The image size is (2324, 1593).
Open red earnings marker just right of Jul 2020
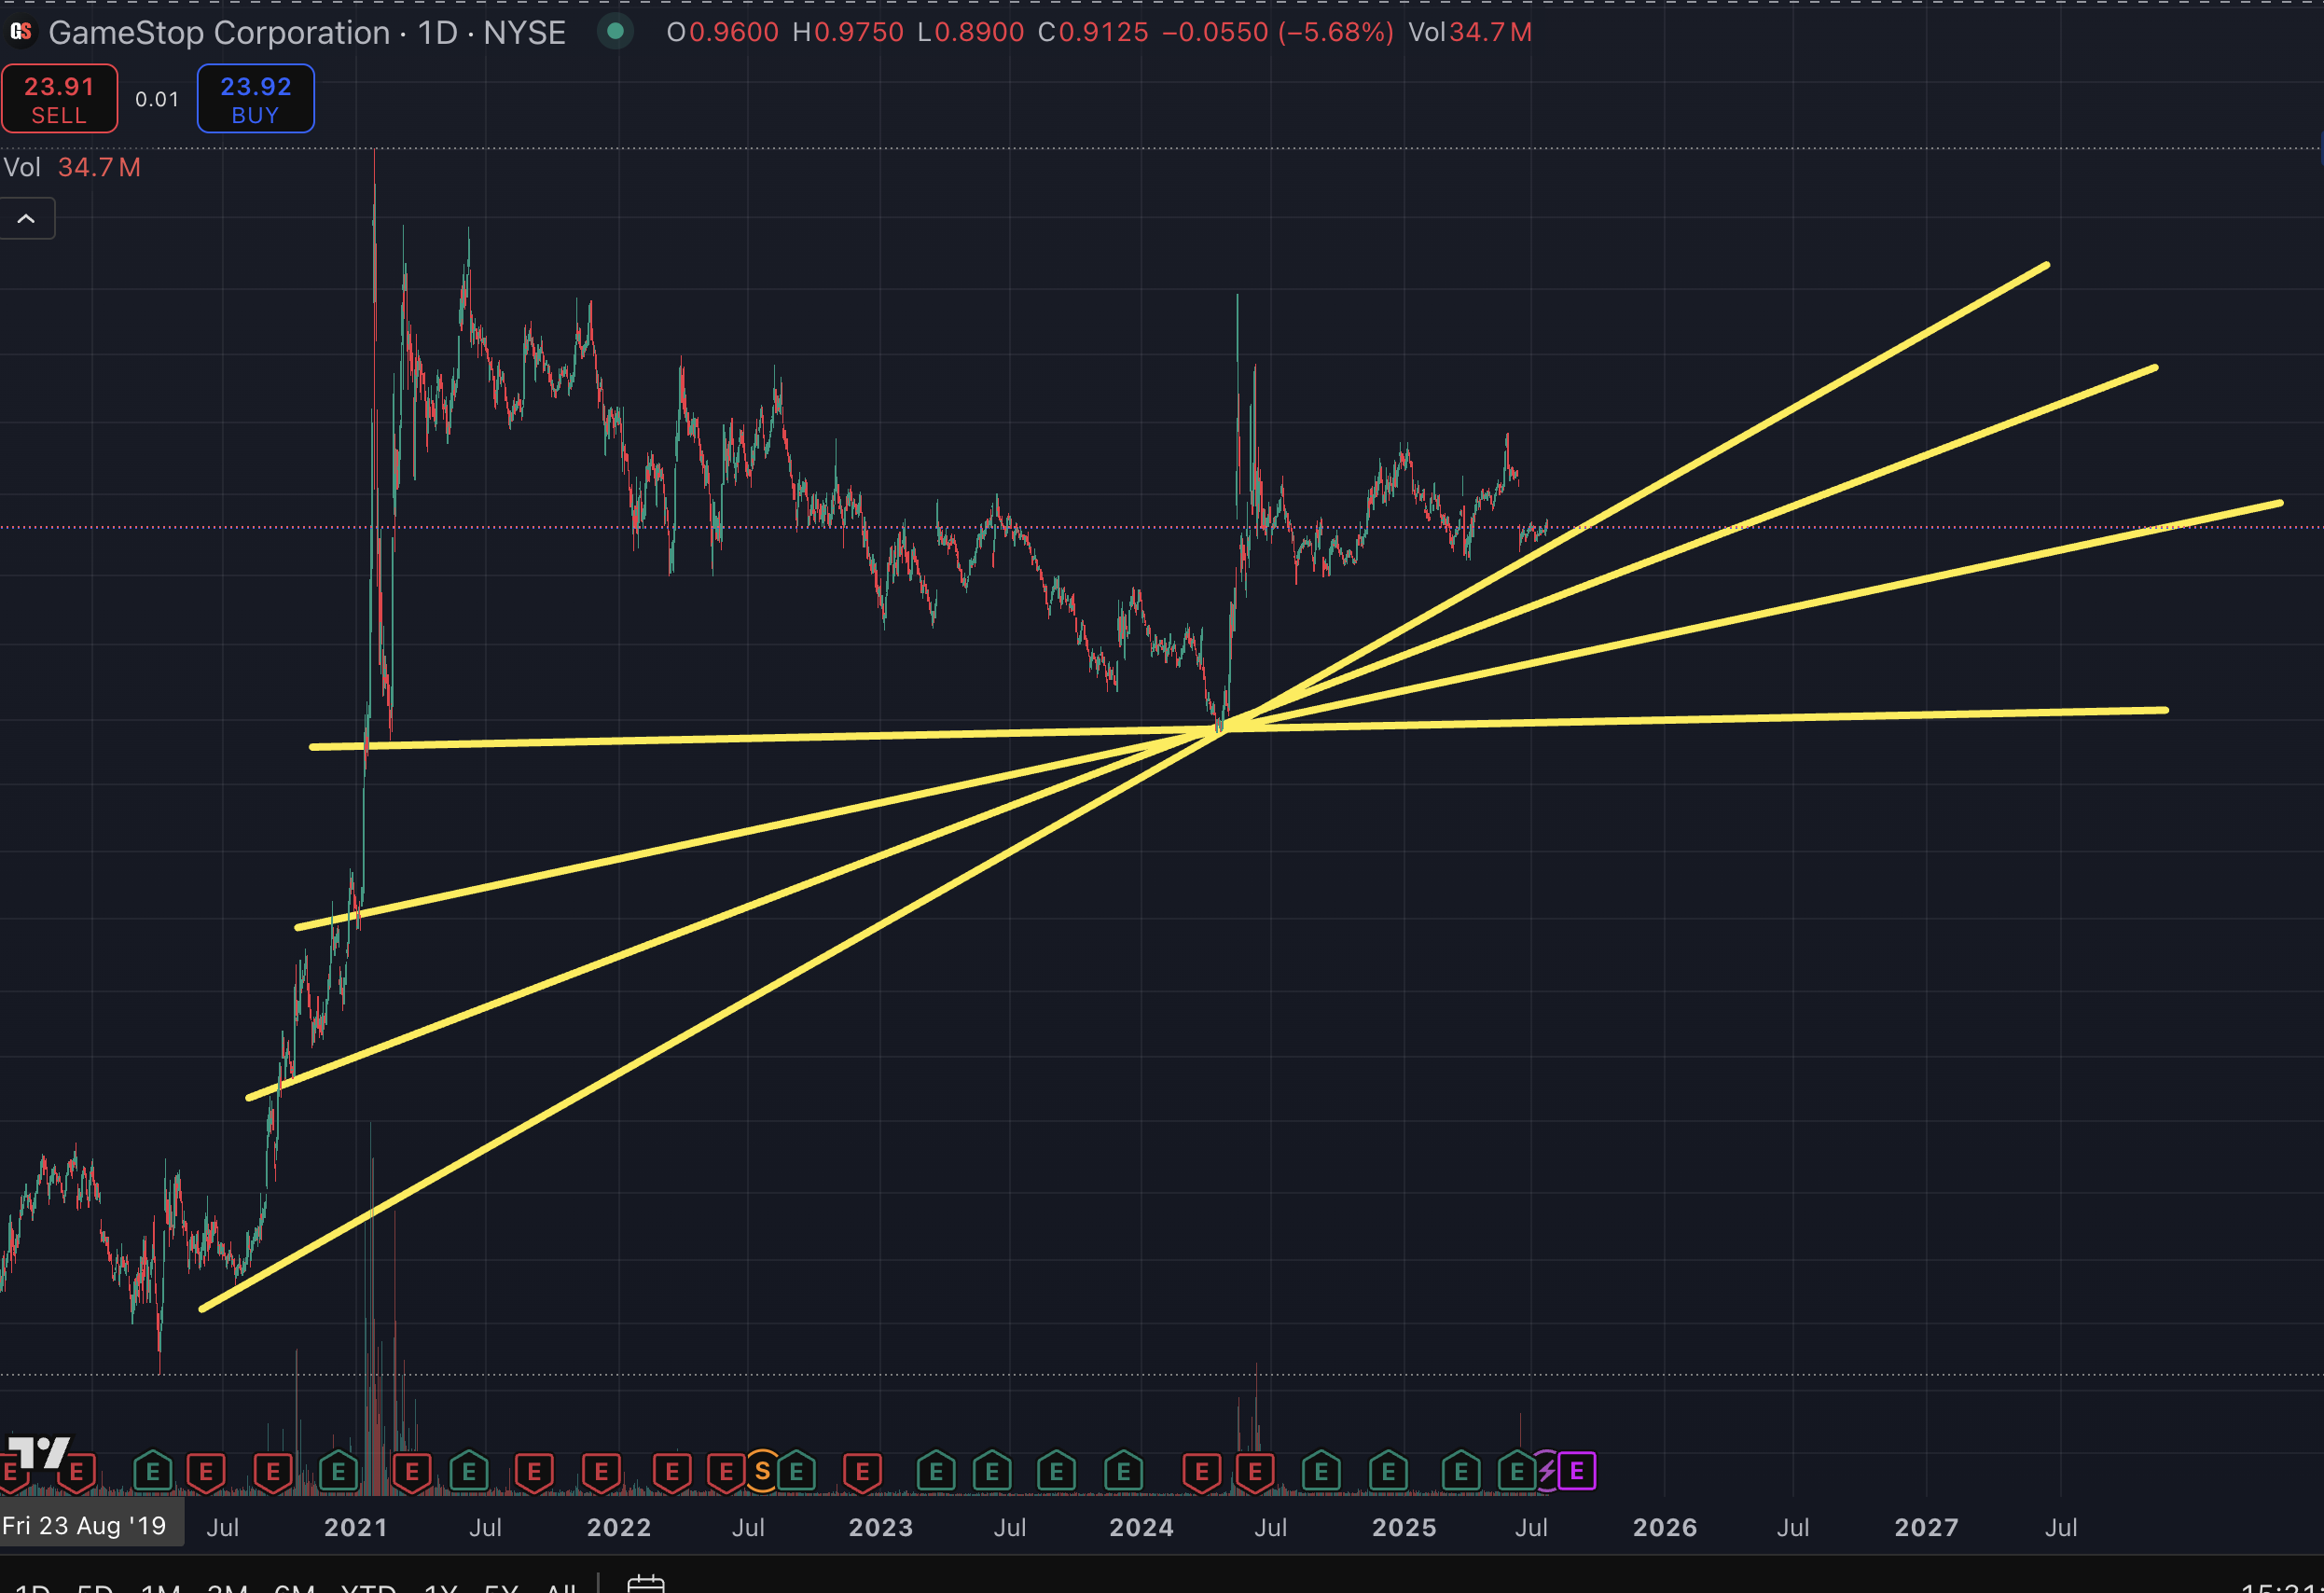pyautogui.click(x=273, y=1472)
